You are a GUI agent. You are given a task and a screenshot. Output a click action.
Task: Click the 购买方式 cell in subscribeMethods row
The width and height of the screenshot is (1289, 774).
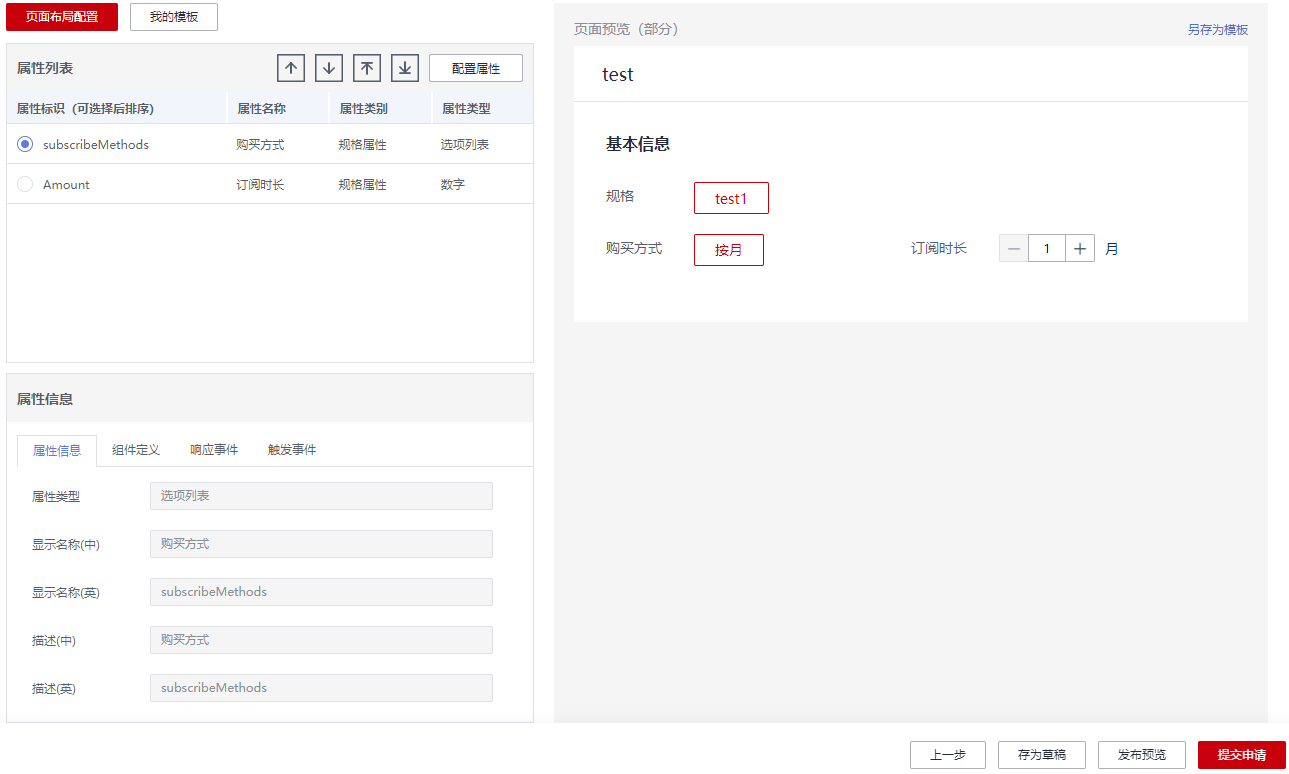tap(260, 144)
